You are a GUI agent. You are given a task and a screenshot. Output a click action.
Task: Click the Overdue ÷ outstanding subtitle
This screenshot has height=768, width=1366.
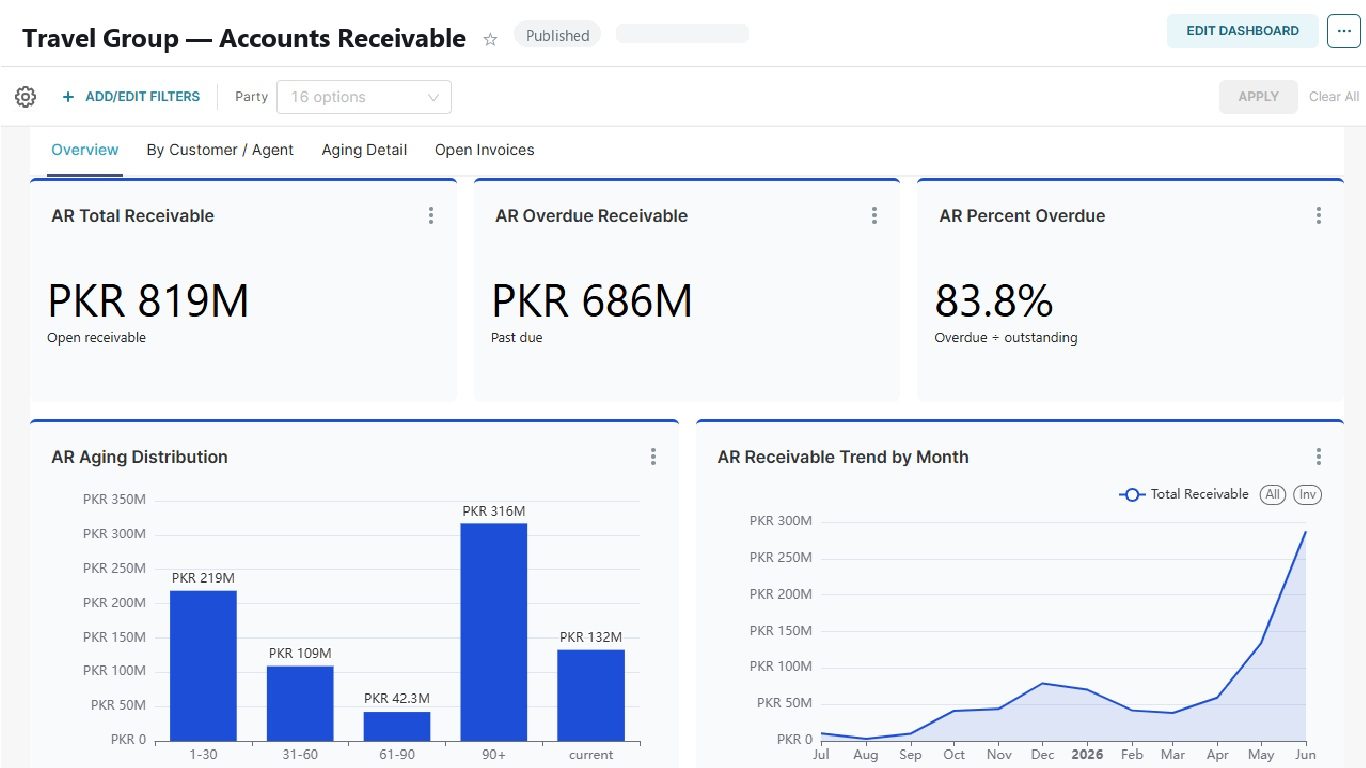pos(1006,338)
